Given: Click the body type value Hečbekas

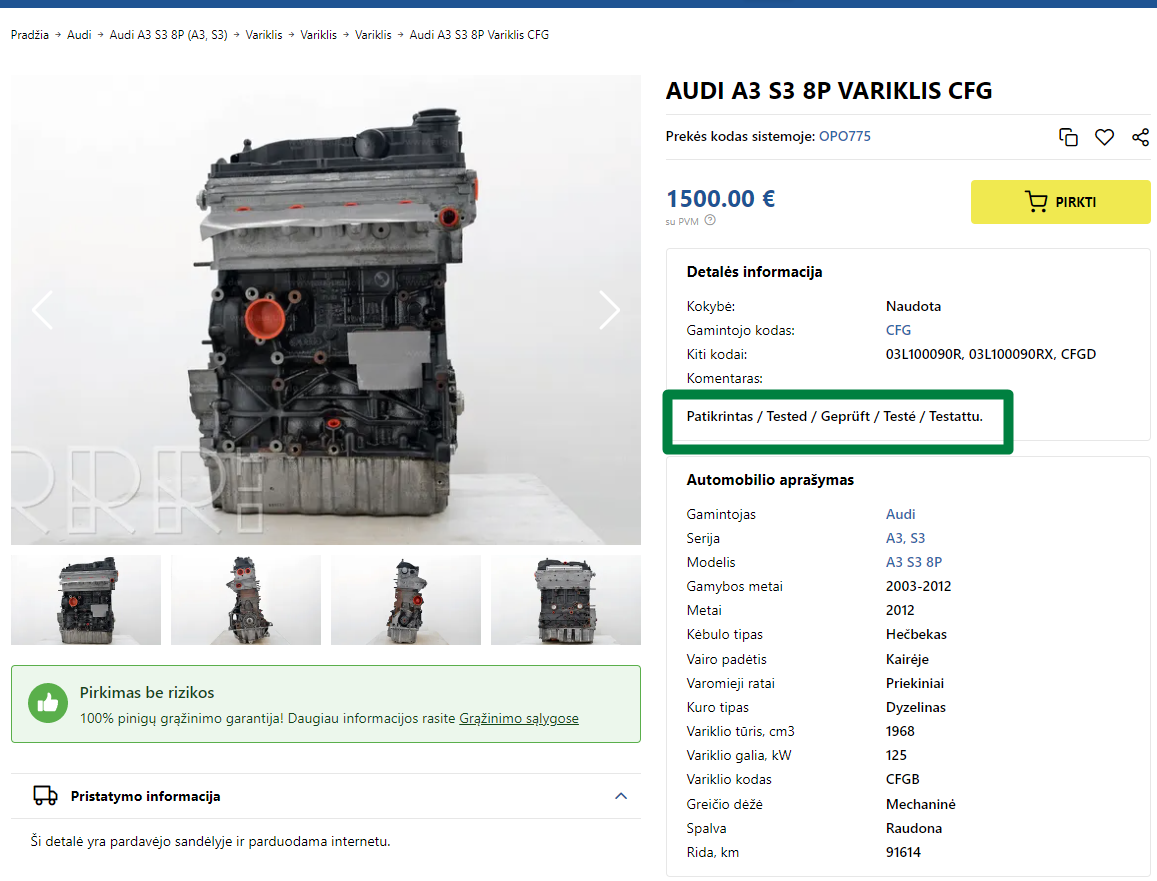Looking at the screenshot, I should click(916, 635).
